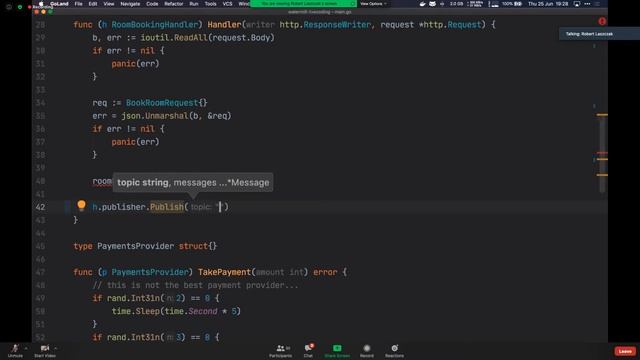Click BookRoomRequest type on line 34
This screenshot has height=360, width=640.
[162, 102]
